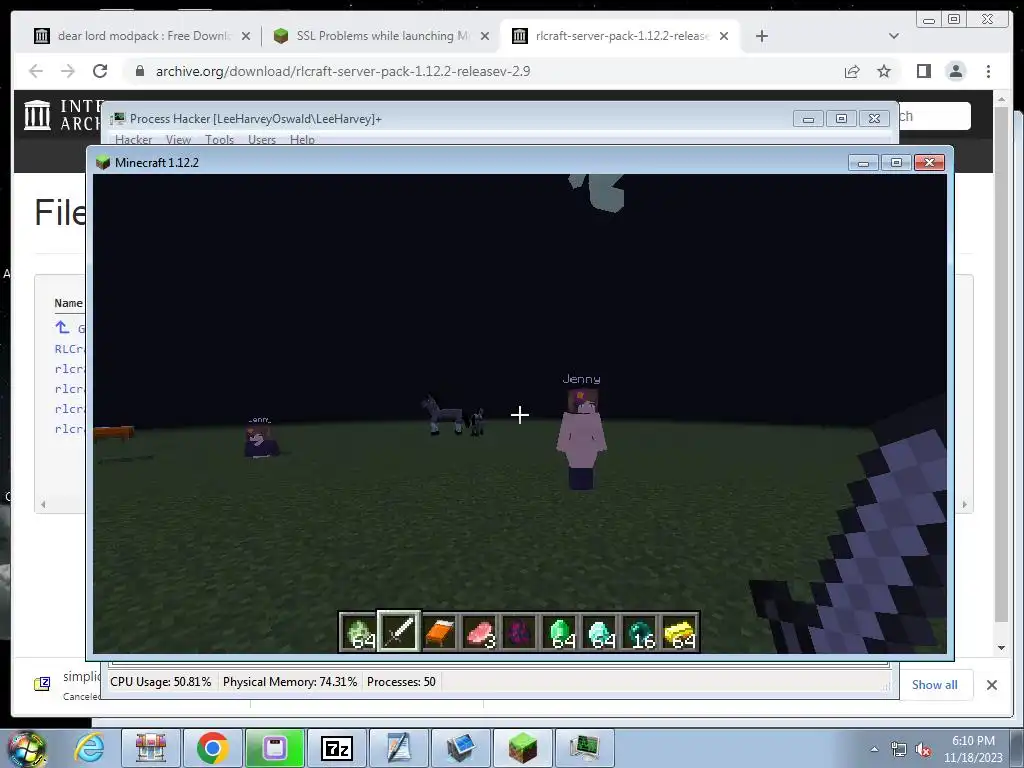Open the notepad and pen taskbar icon
The image size is (1024, 768).
(x=398, y=748)
